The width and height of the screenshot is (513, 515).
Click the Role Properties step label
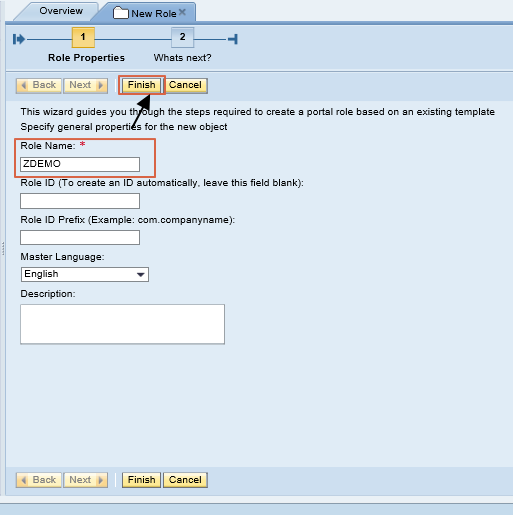[86, 58]
